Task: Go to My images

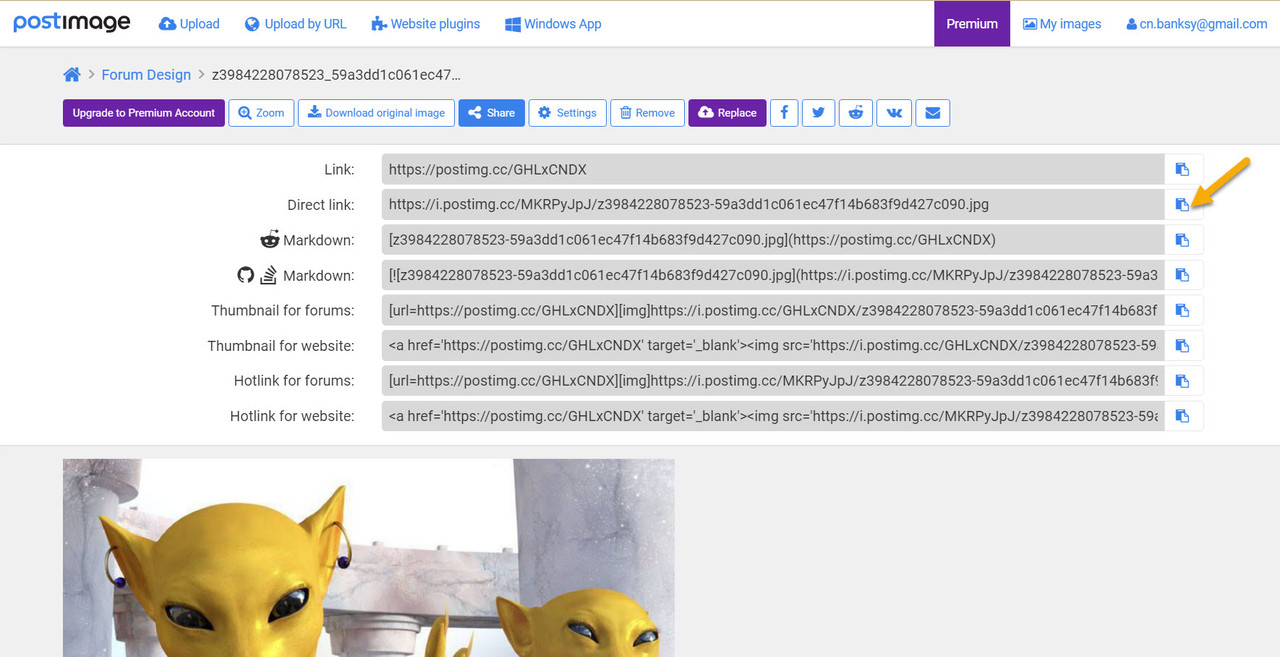Action: coord(1062,24)
